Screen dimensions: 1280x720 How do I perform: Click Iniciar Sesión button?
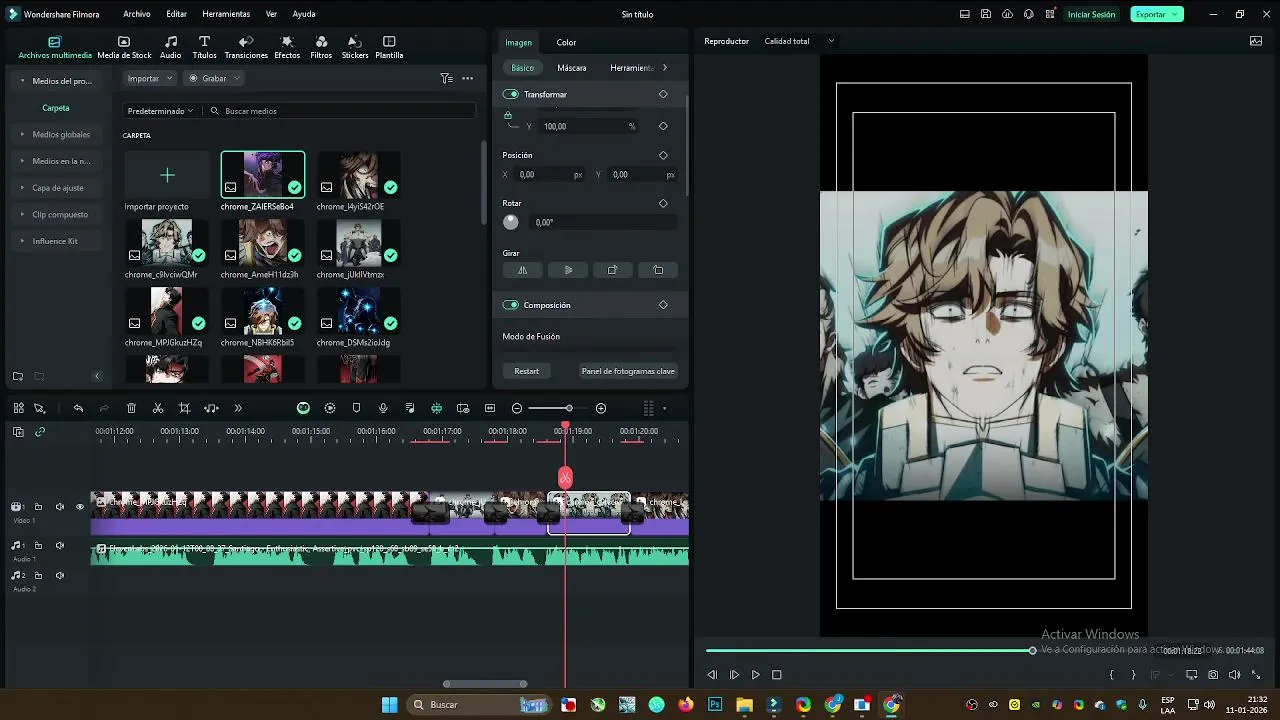click(x=1091, y=14)
